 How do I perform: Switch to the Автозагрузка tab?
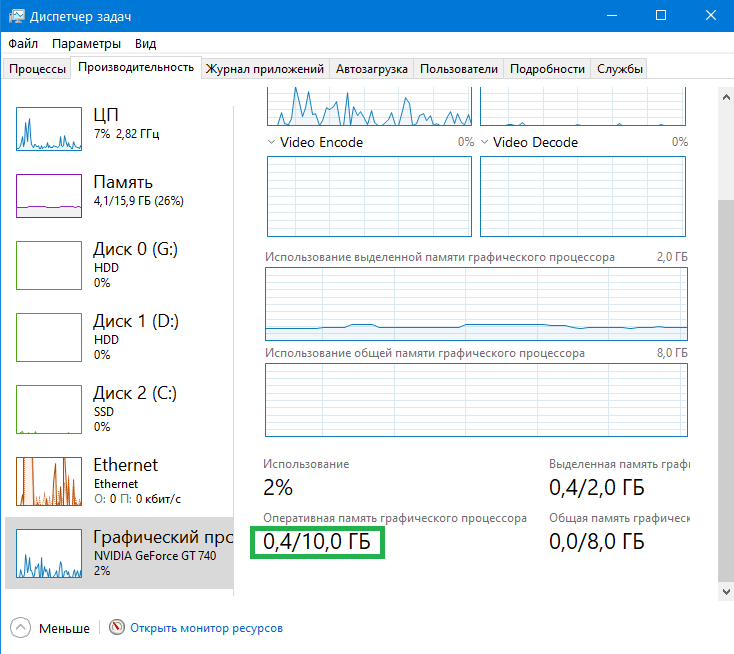[372, 69]
